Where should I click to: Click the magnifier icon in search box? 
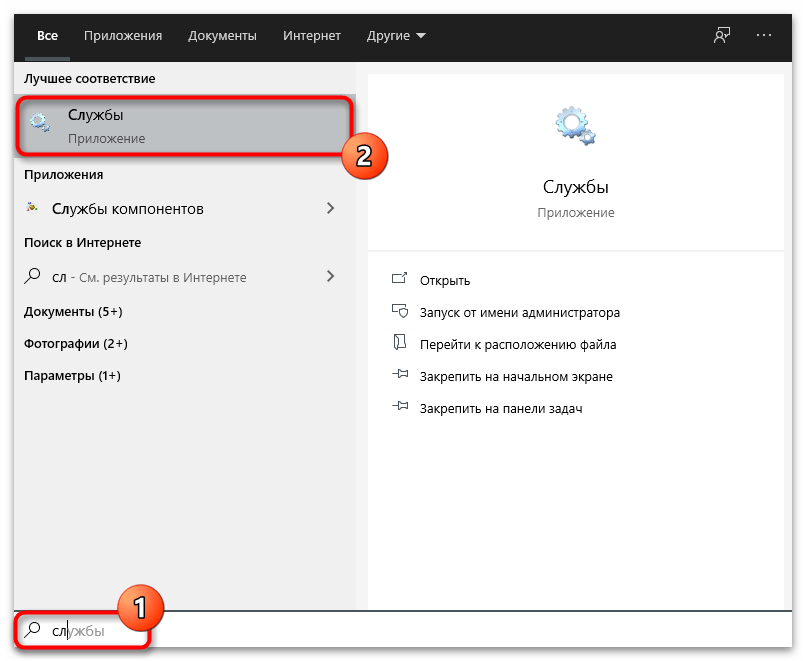33,631
